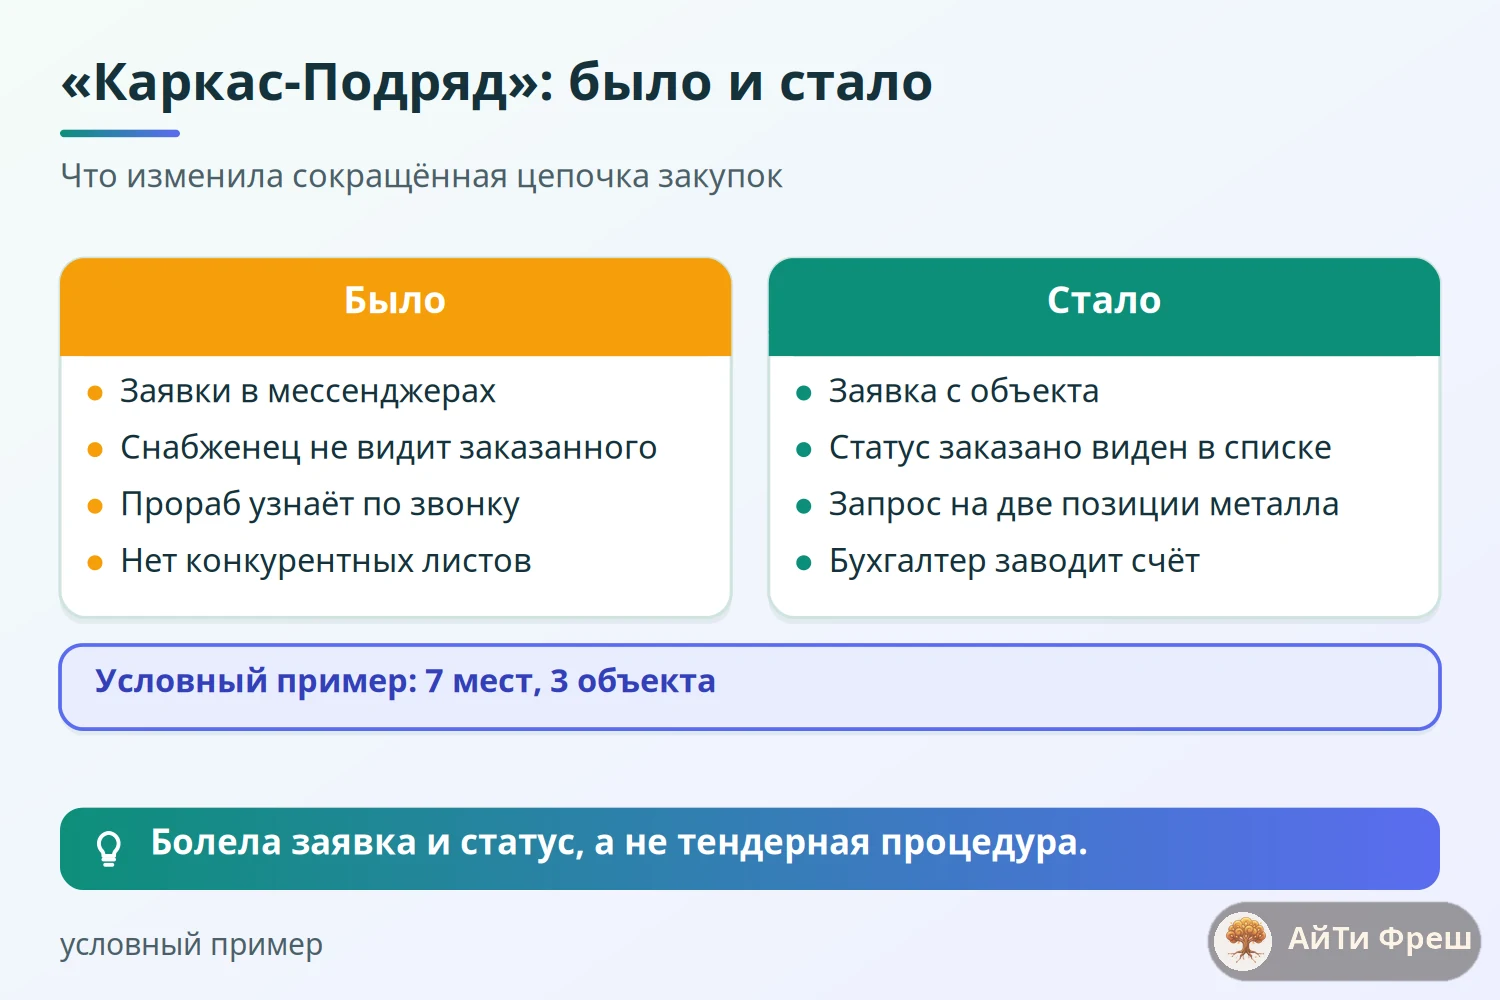This screenshot has width=1500, height=1000.
Task: Click the banner text Болела заявка и статус
Action: pos(365,843)
